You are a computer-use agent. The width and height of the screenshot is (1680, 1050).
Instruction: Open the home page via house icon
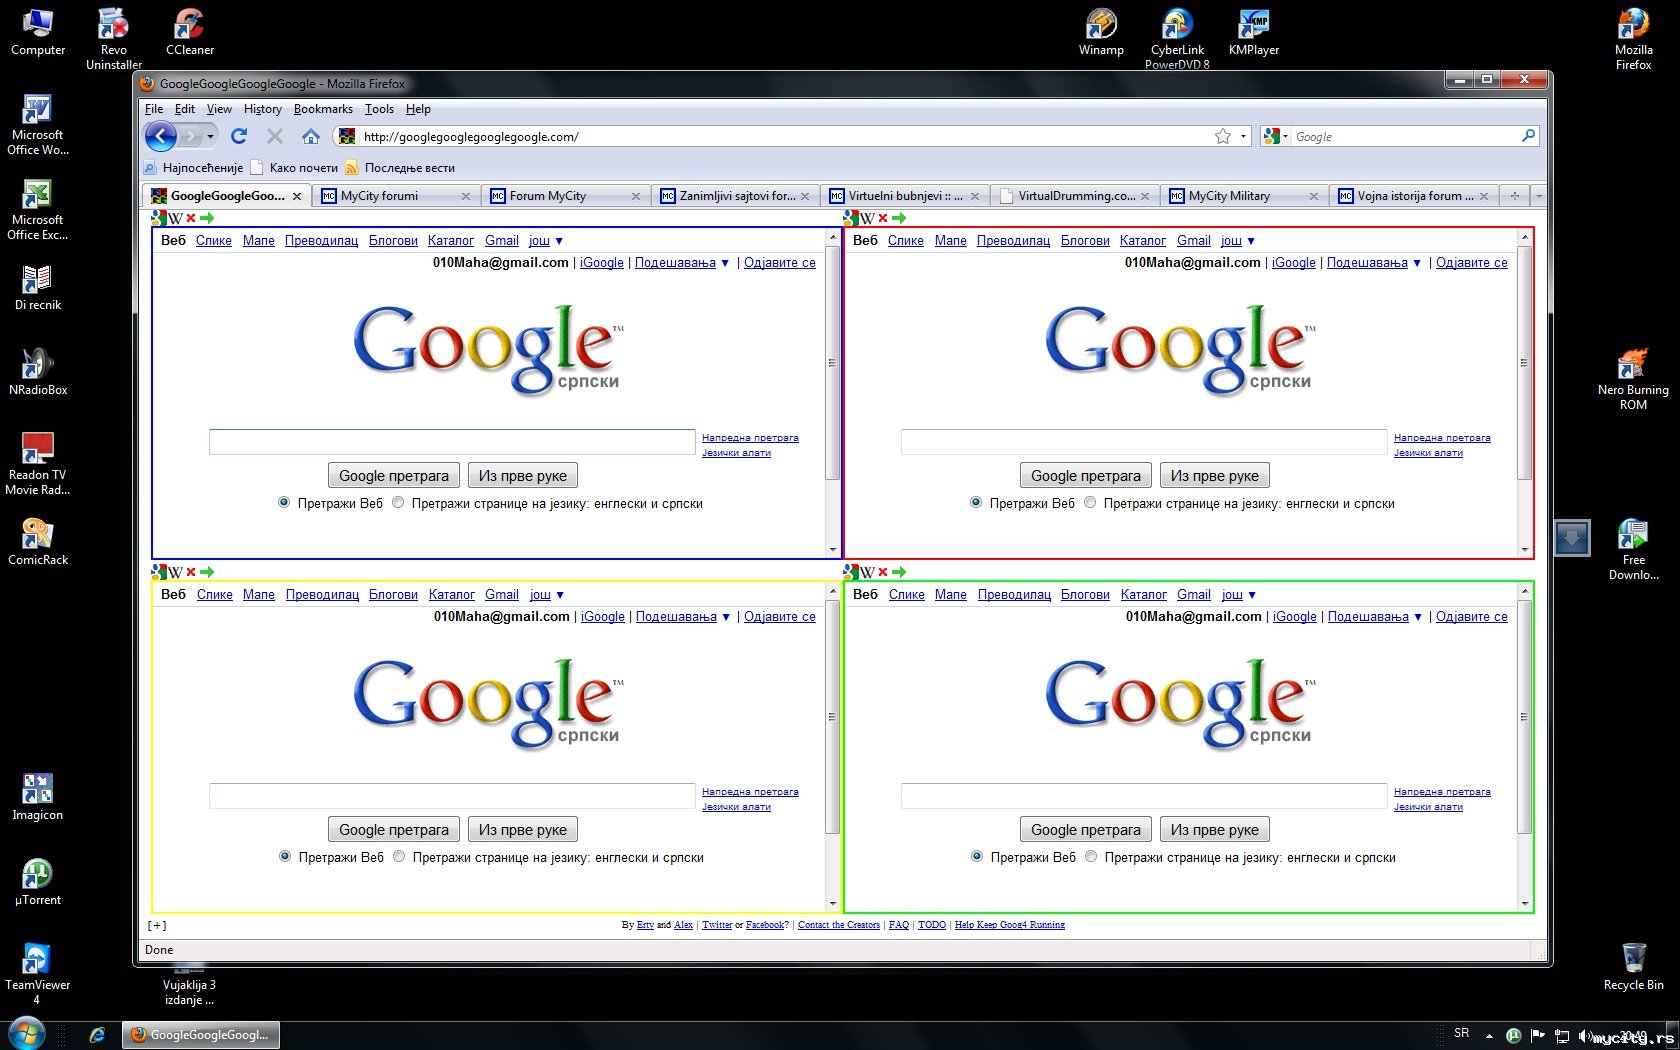click(x=311, y=136)
